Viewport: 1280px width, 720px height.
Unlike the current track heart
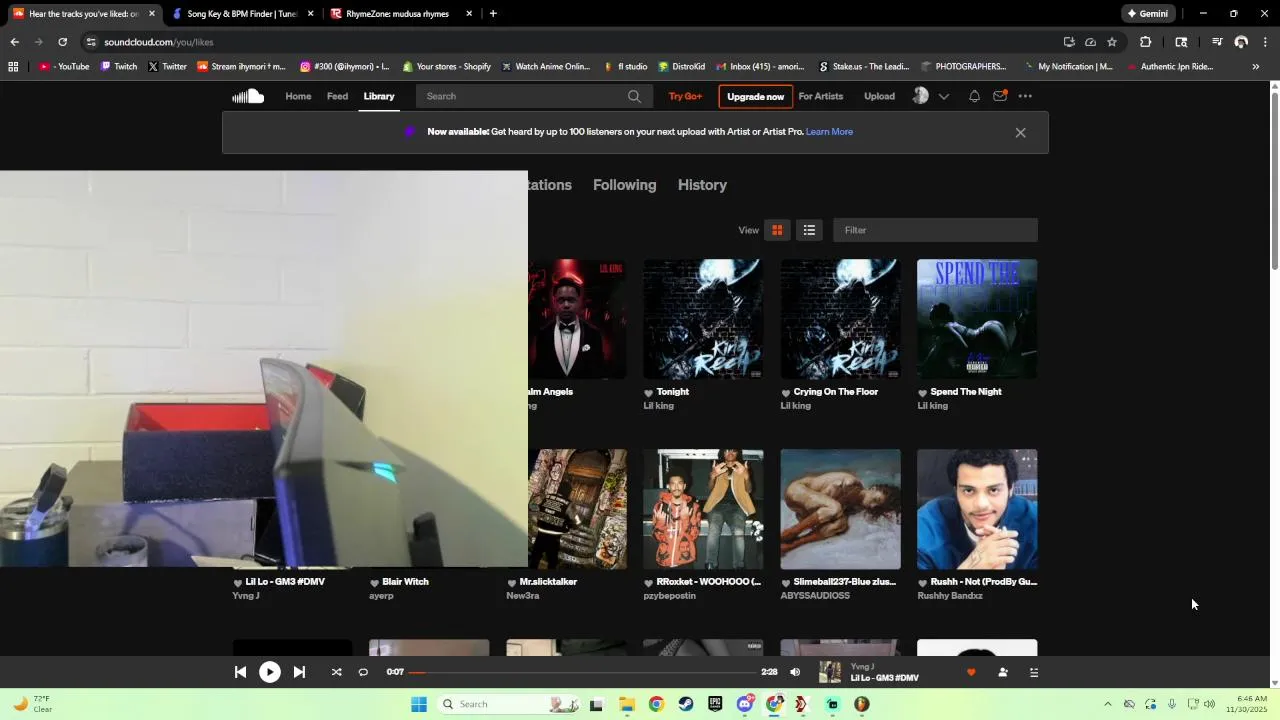click(x=971, y=672)
